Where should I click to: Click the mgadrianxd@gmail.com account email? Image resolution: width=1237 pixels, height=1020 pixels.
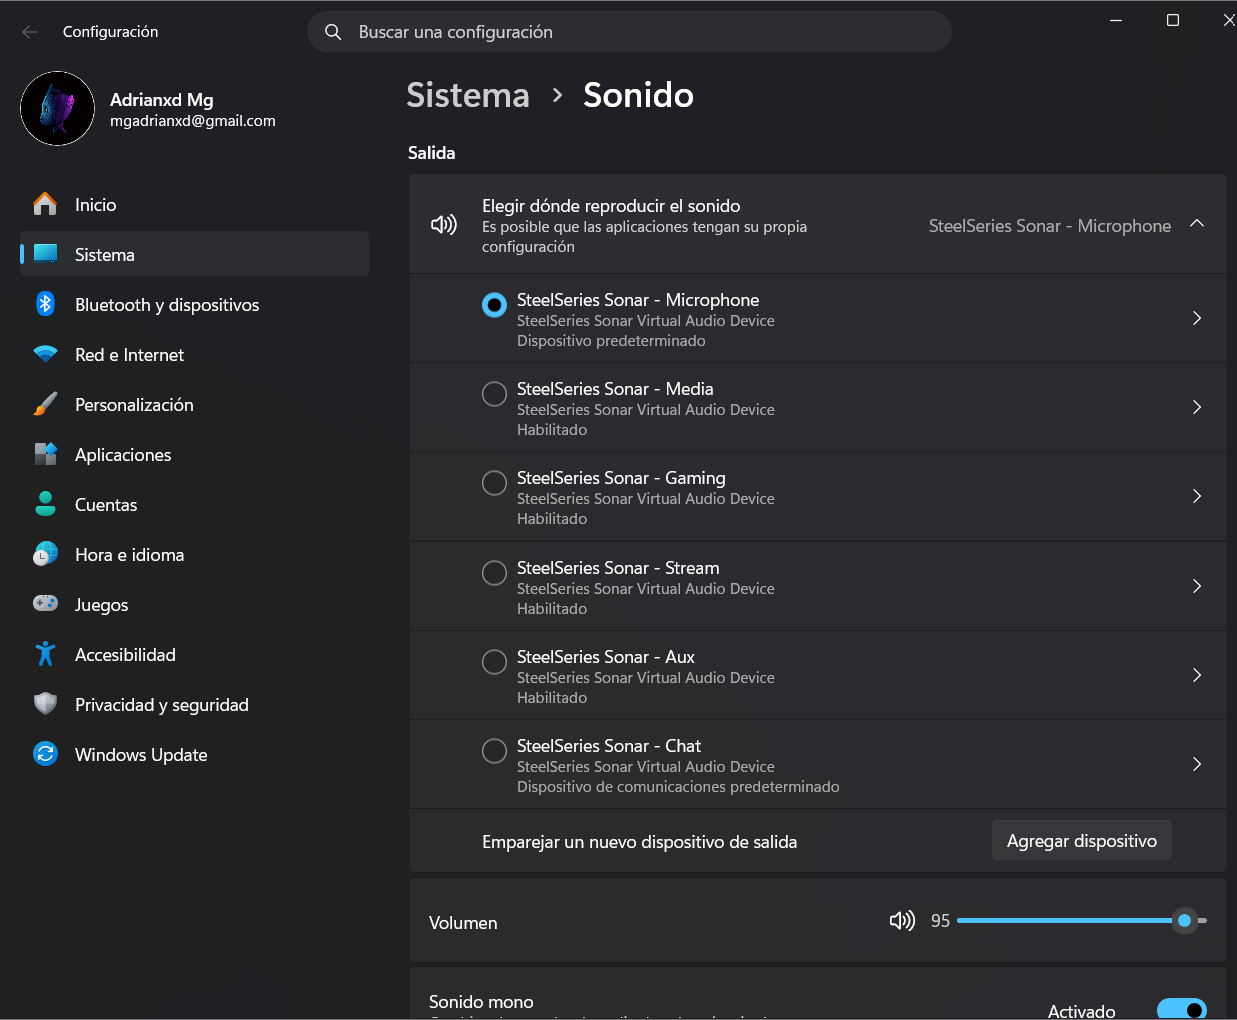click(x=193, y=121)
